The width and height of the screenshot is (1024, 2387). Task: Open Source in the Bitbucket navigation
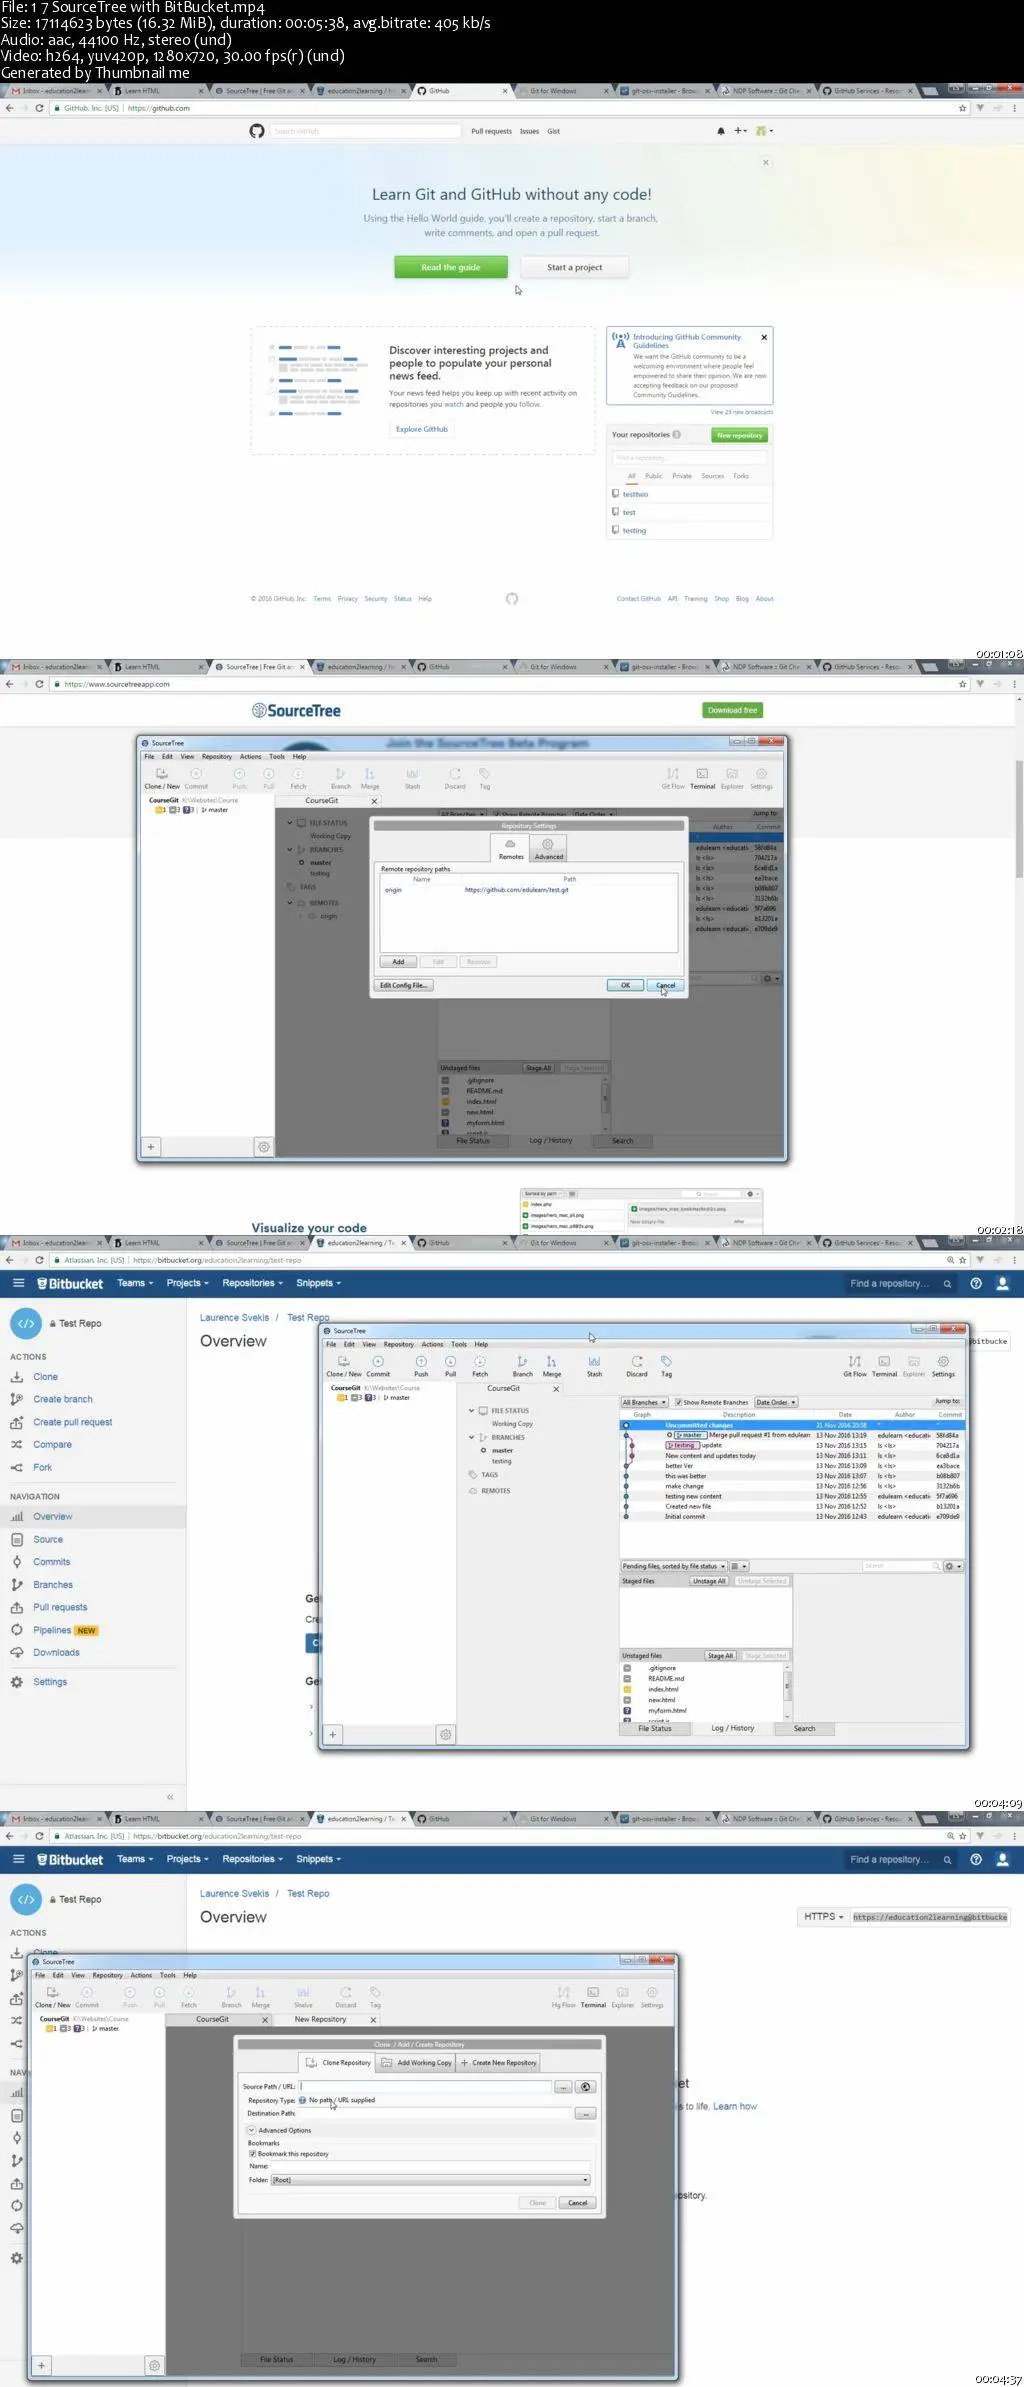pos(47,1539)
